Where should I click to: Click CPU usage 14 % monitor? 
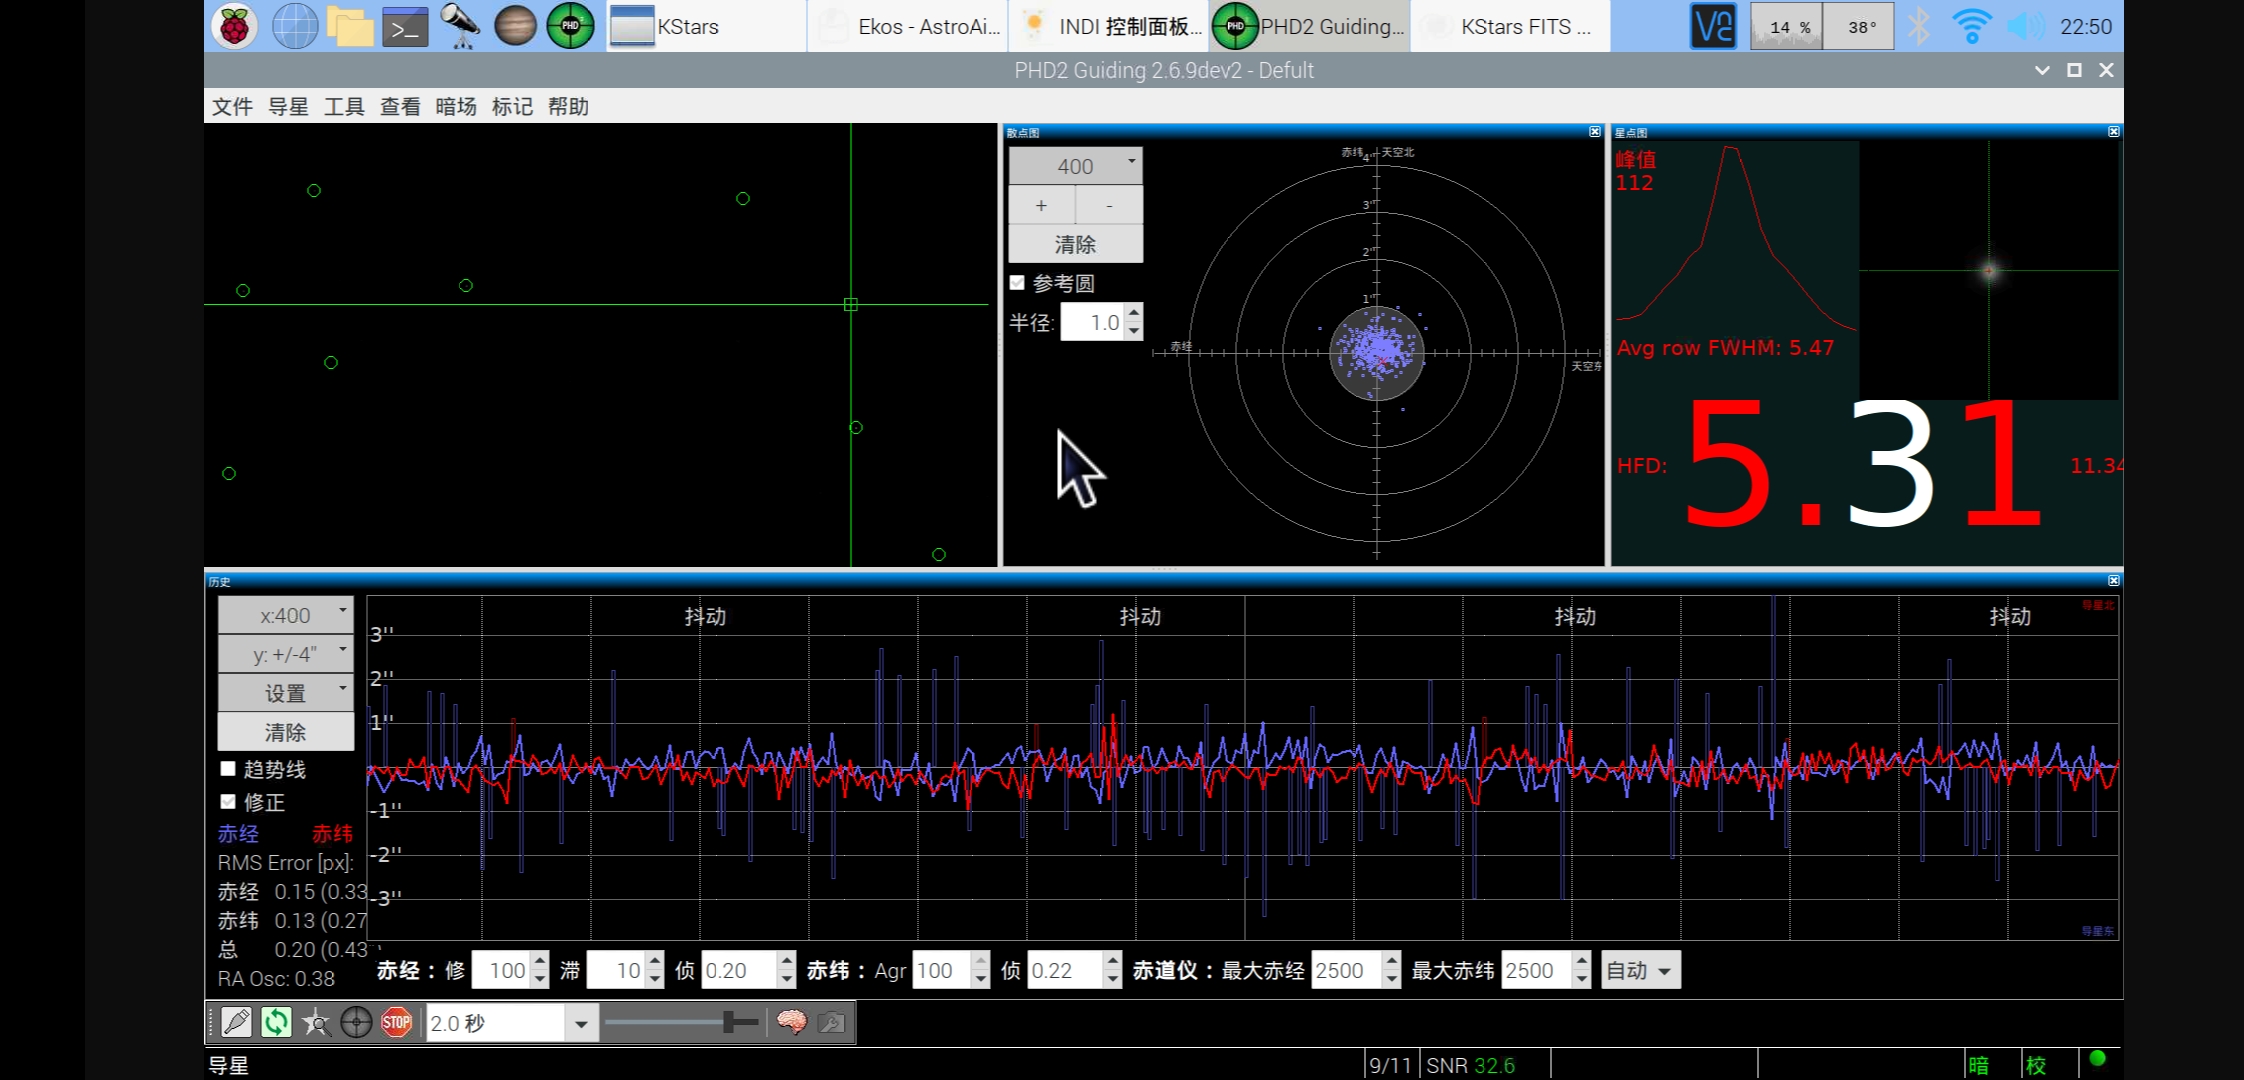1786,26
